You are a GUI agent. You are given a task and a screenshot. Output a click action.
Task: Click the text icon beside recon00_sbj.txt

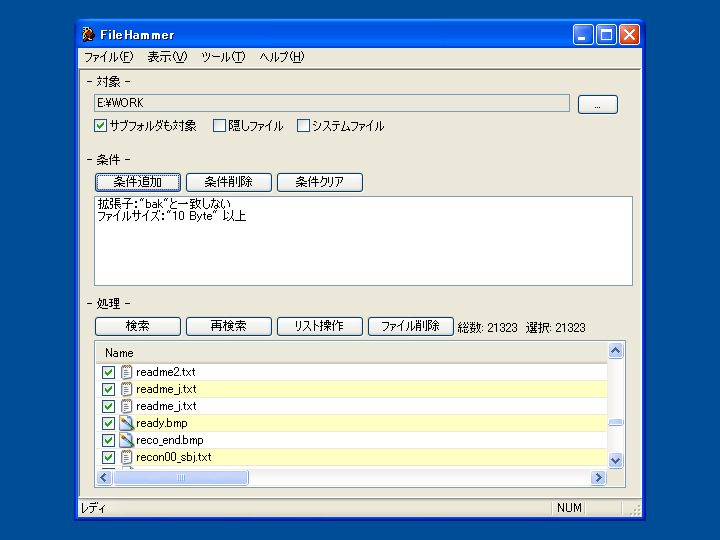click(x=126, y=457)
